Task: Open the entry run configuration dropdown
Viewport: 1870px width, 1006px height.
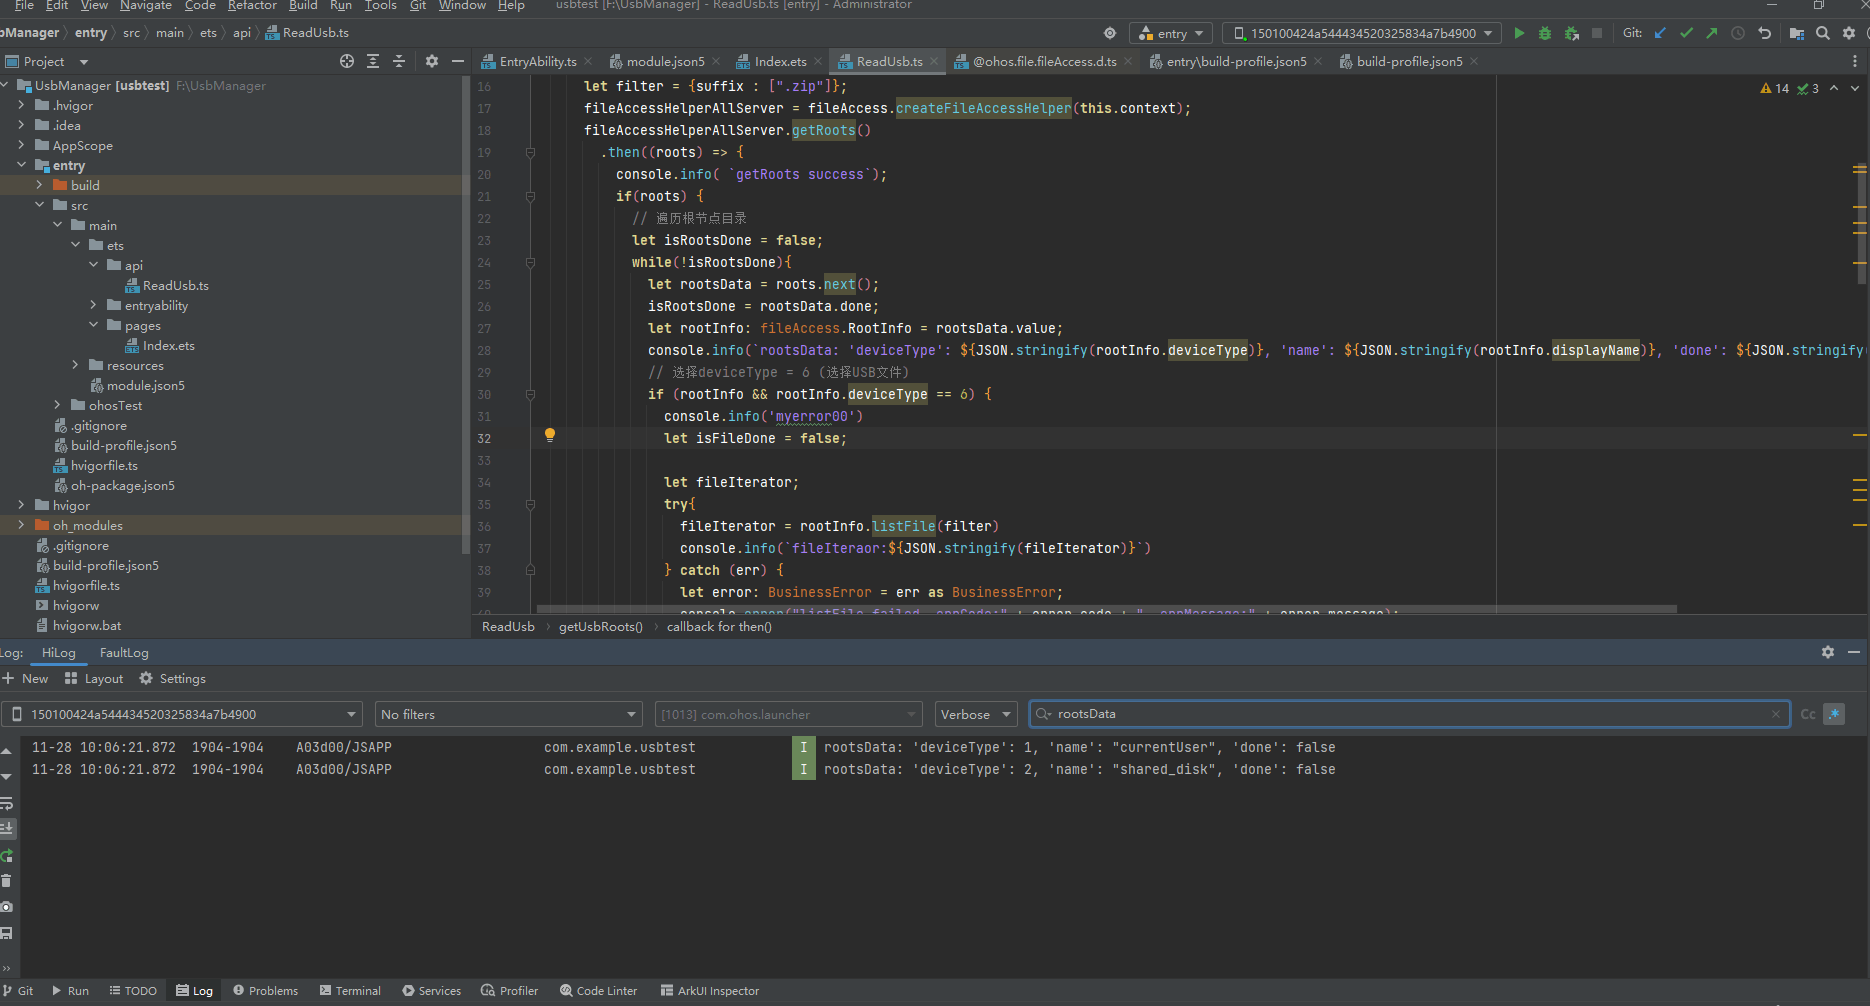Action: (1171, 33)
